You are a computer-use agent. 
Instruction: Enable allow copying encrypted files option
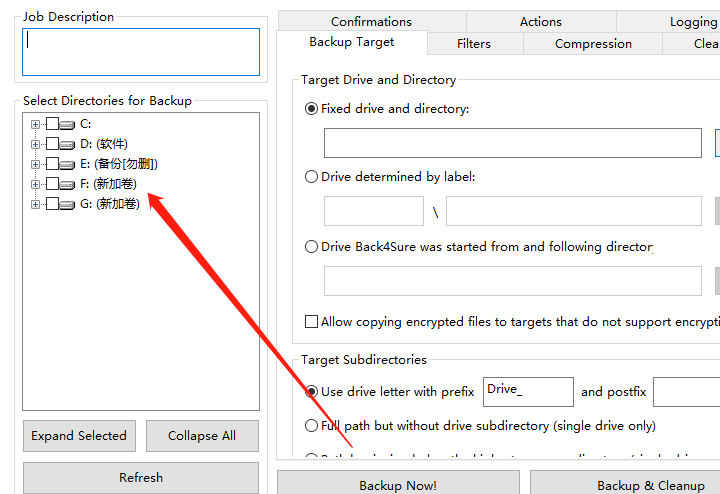point(312,322)
